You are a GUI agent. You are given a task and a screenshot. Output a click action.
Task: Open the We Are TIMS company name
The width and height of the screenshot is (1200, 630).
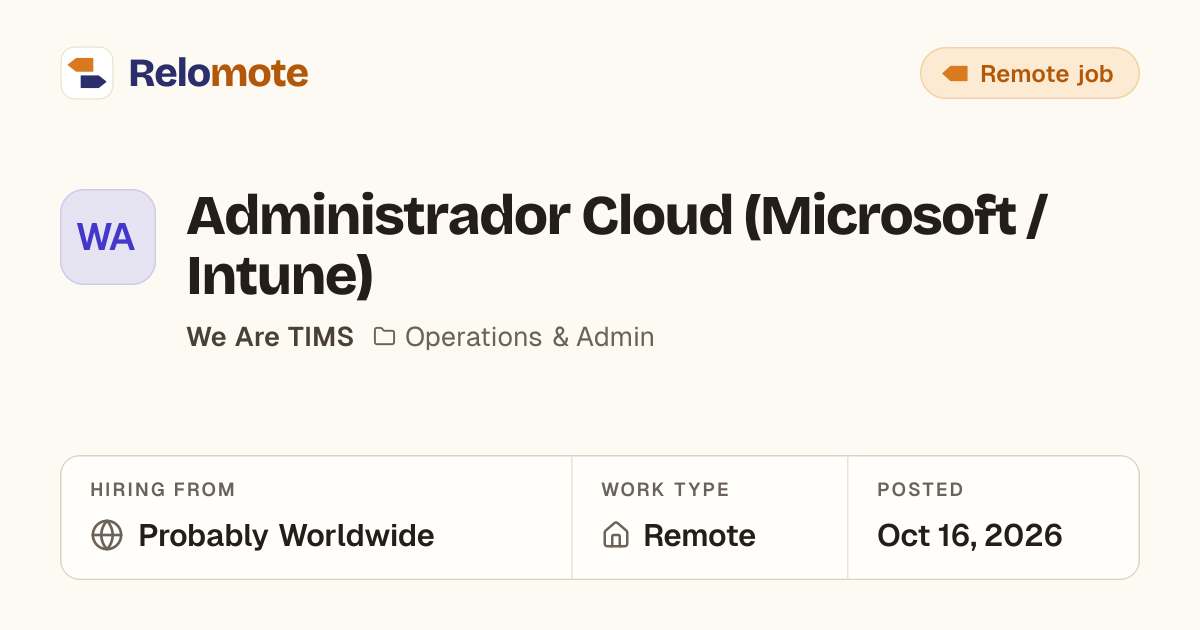270,337
